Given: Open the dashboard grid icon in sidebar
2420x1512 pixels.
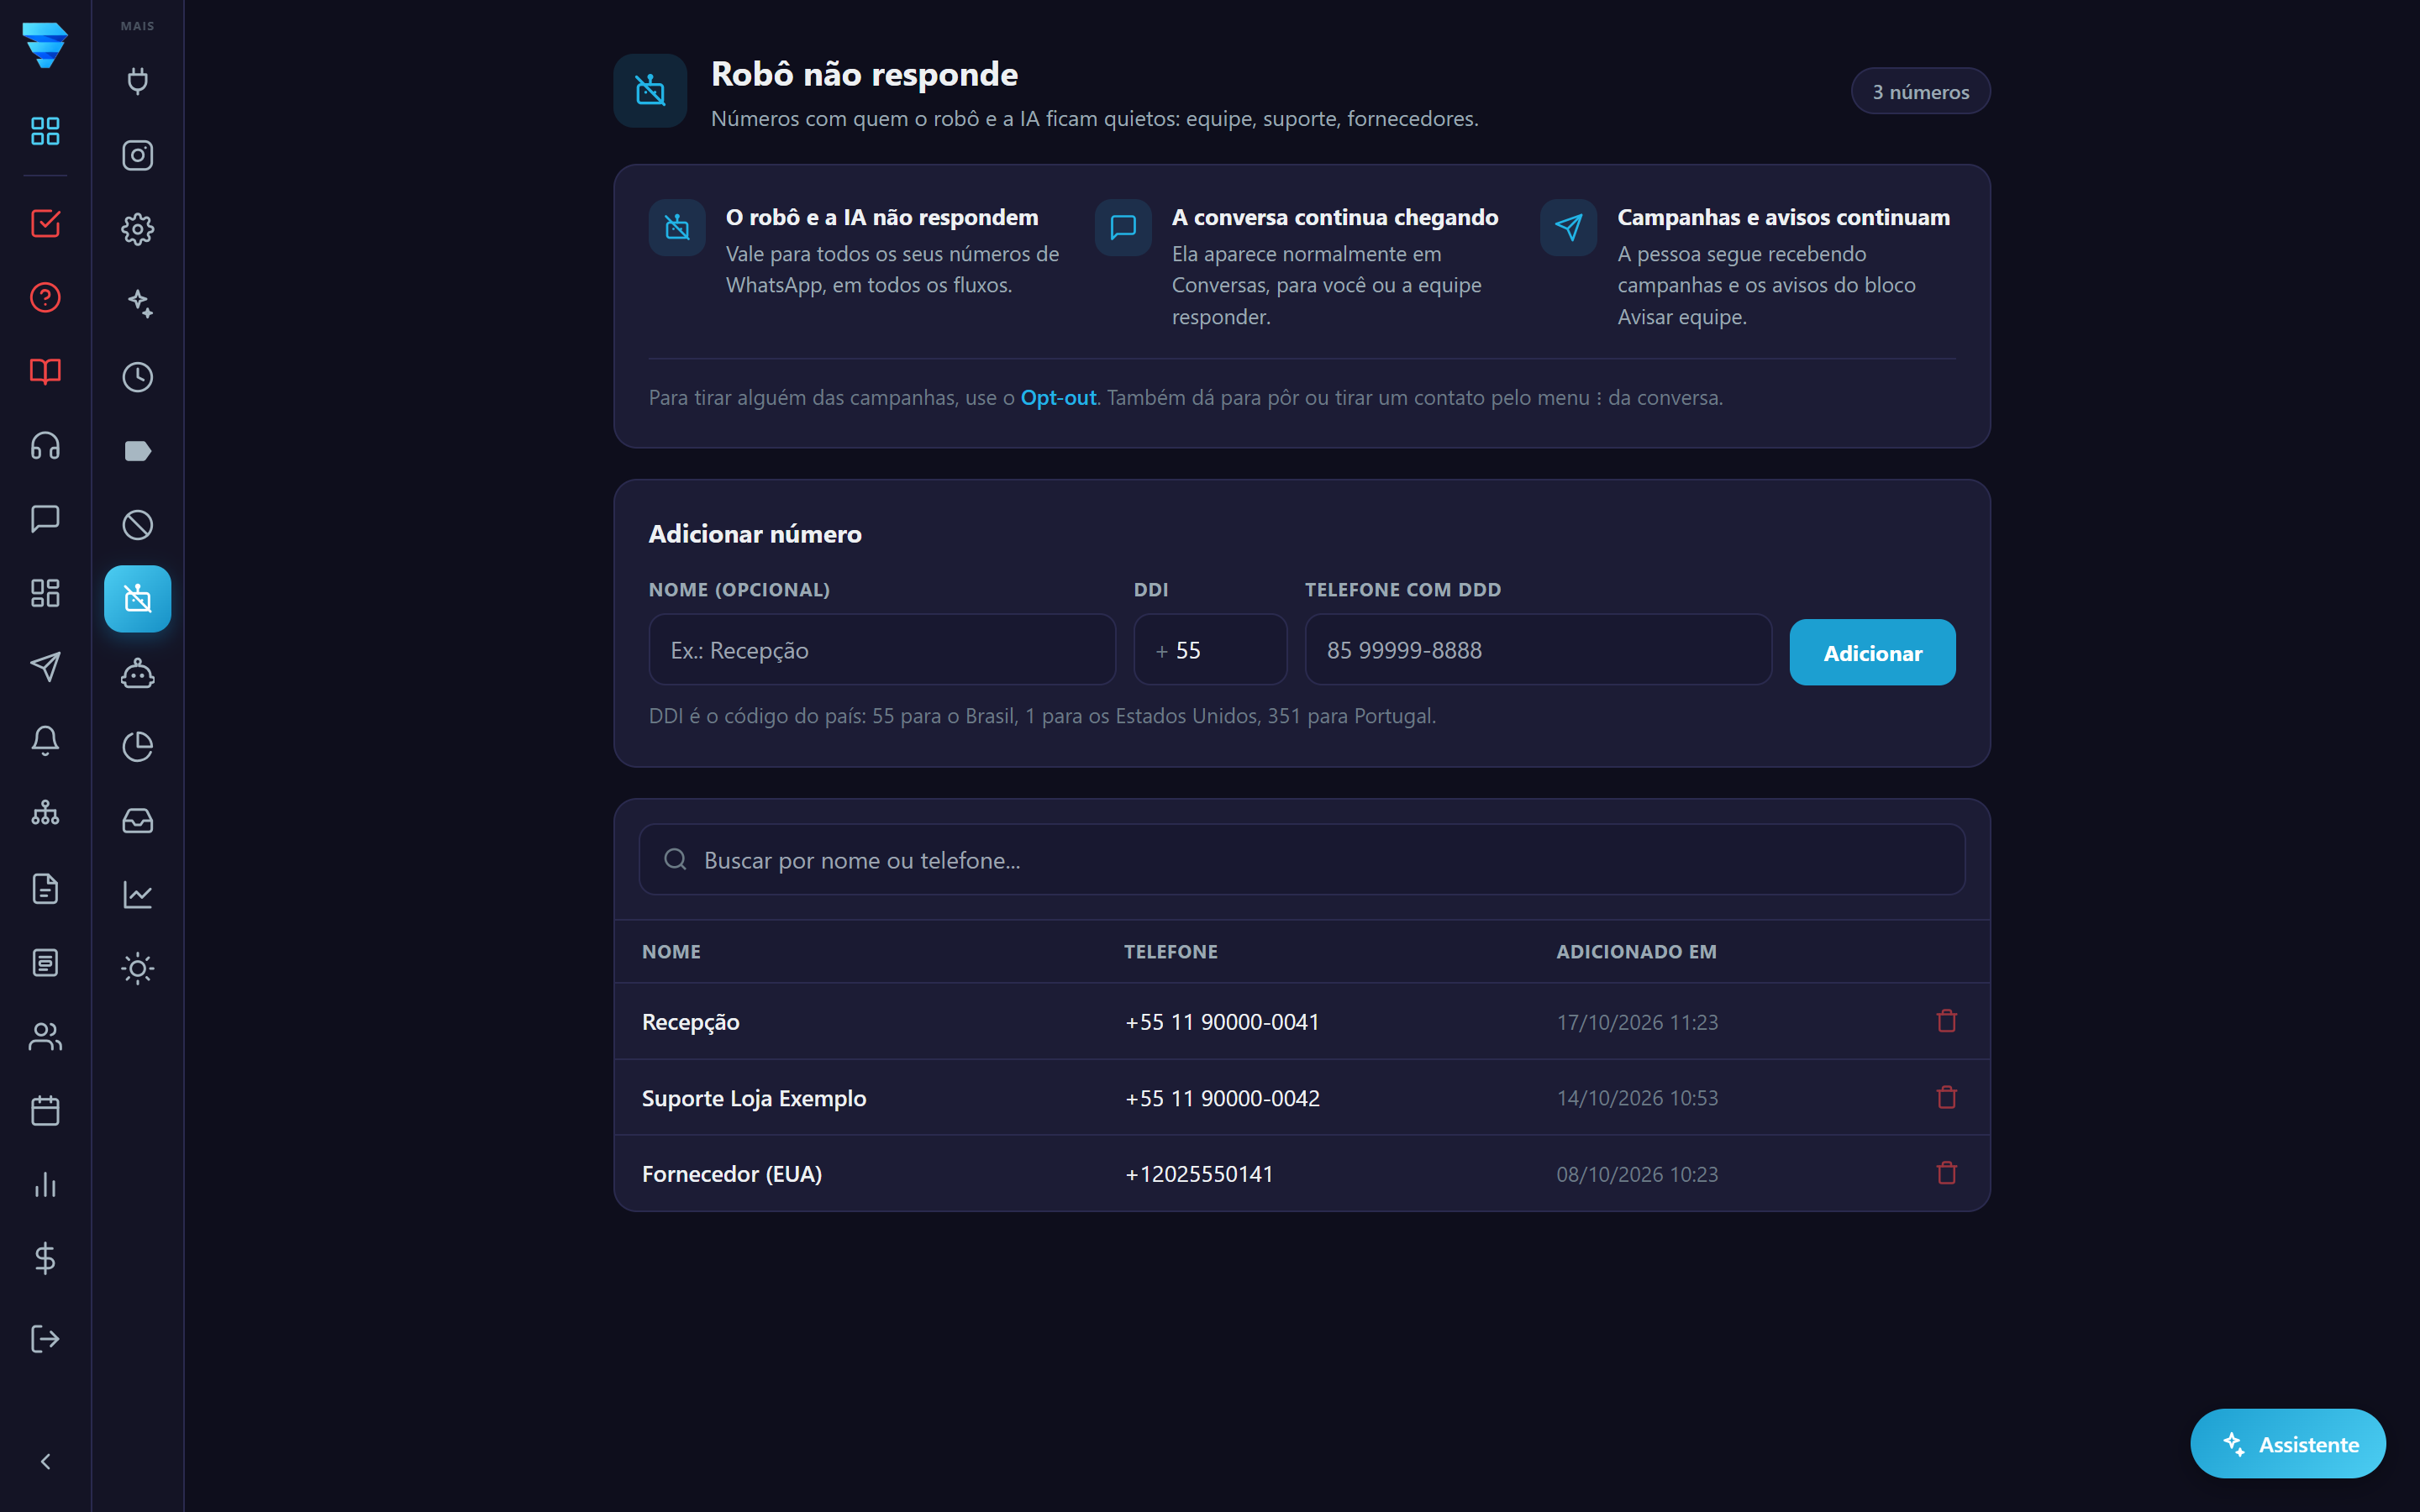Looking at the screenshot, I should click(45, 131).
